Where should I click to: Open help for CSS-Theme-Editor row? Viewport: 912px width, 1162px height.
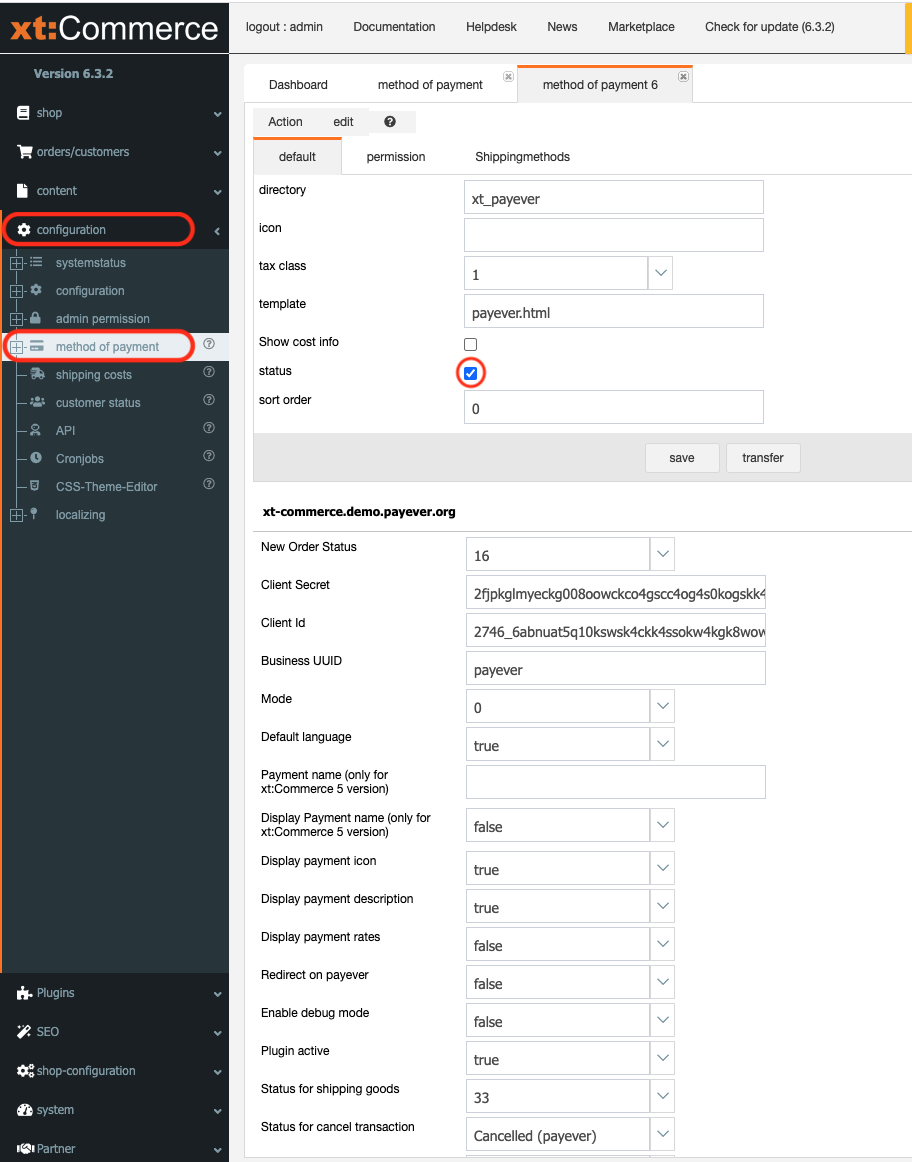tap(209, 484)
